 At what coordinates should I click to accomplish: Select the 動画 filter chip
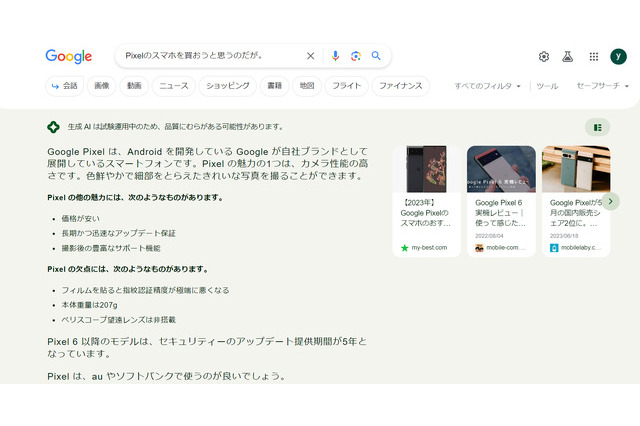coord(134,86)
